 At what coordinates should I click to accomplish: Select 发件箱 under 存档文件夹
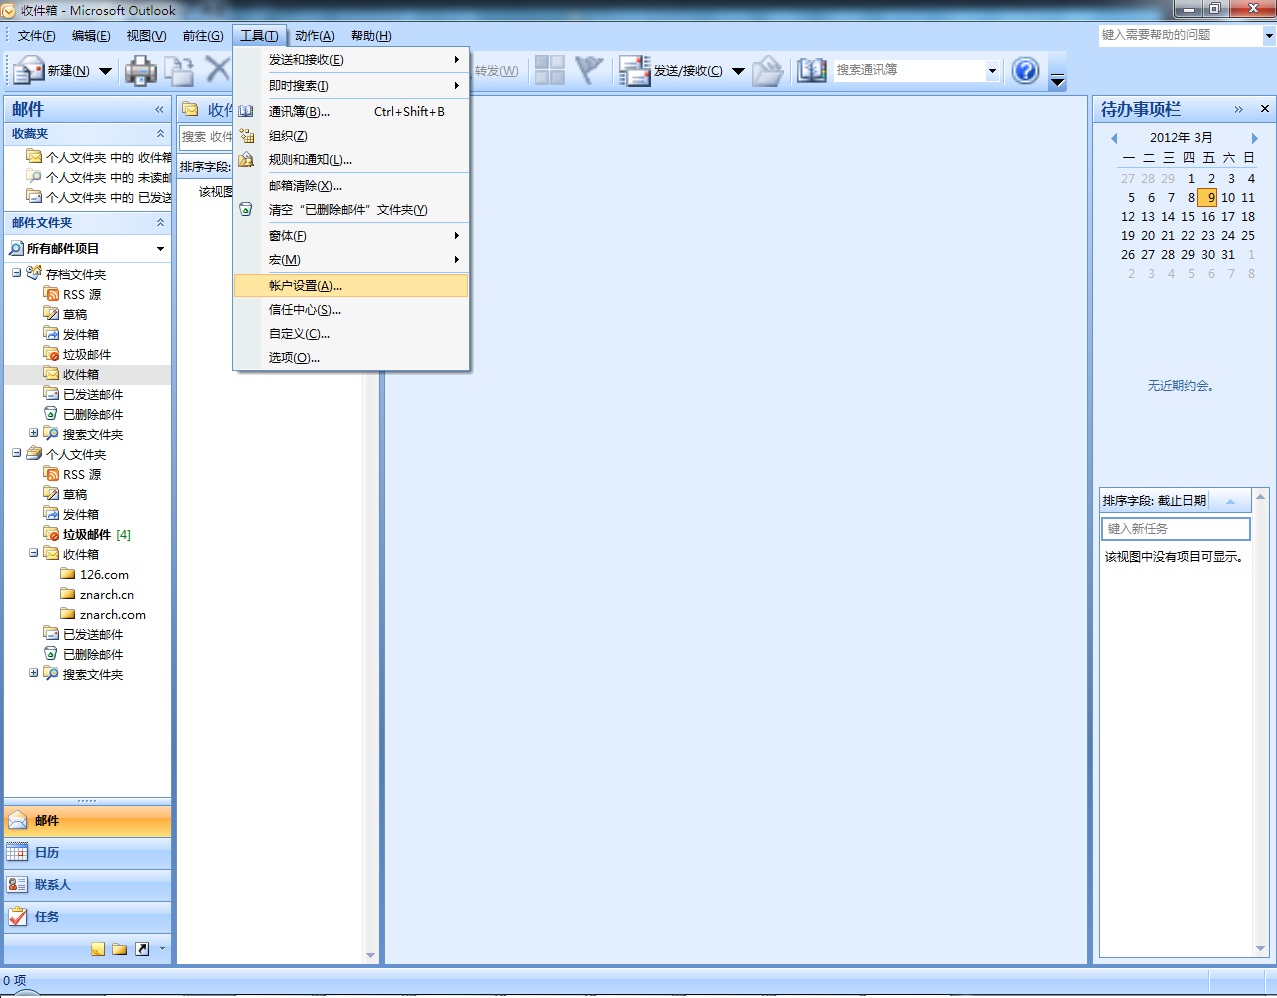click(x=81, y=334)
